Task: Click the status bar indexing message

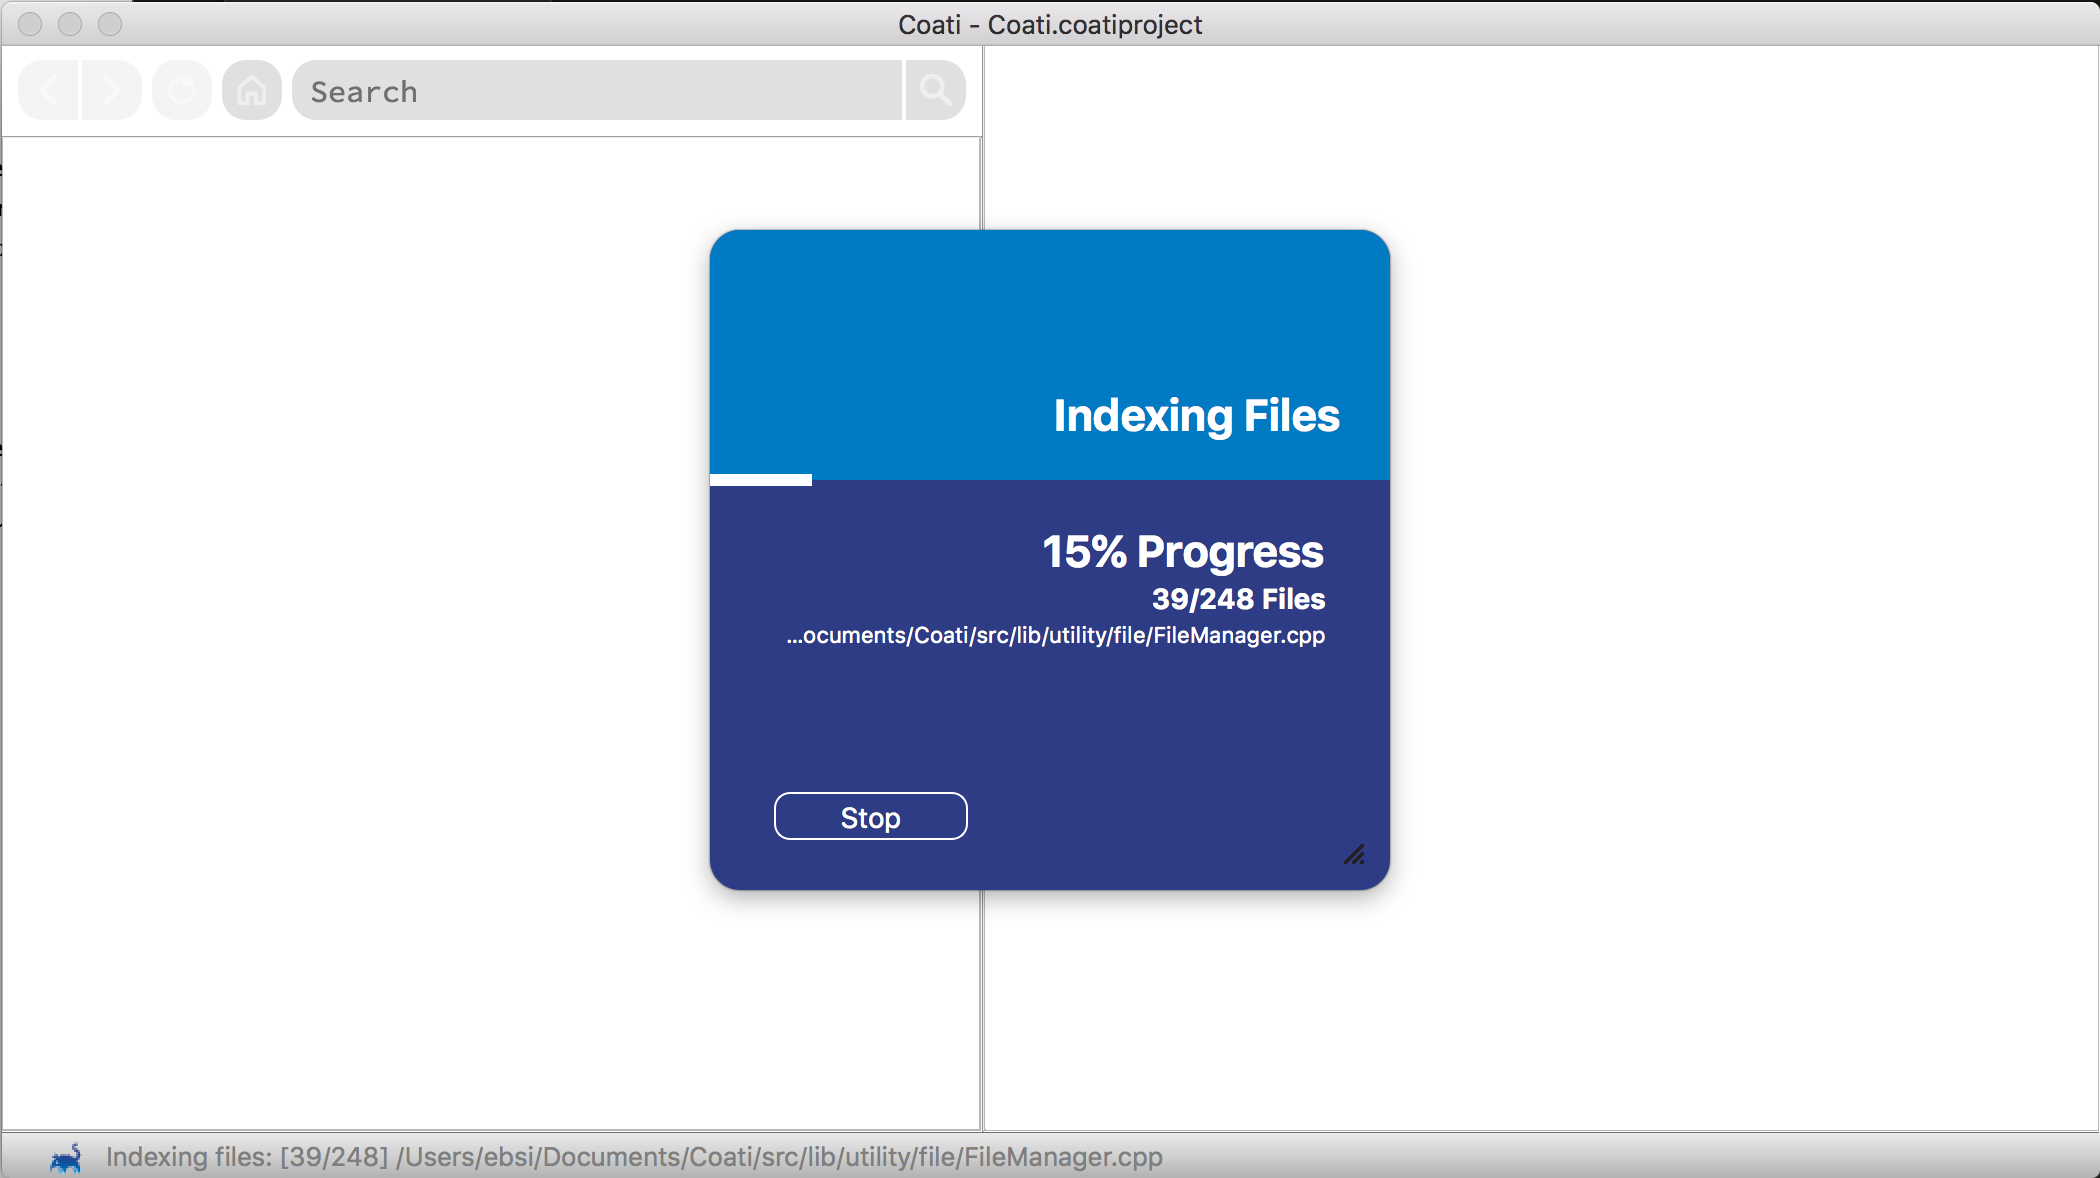Action: coord(634,1157)
